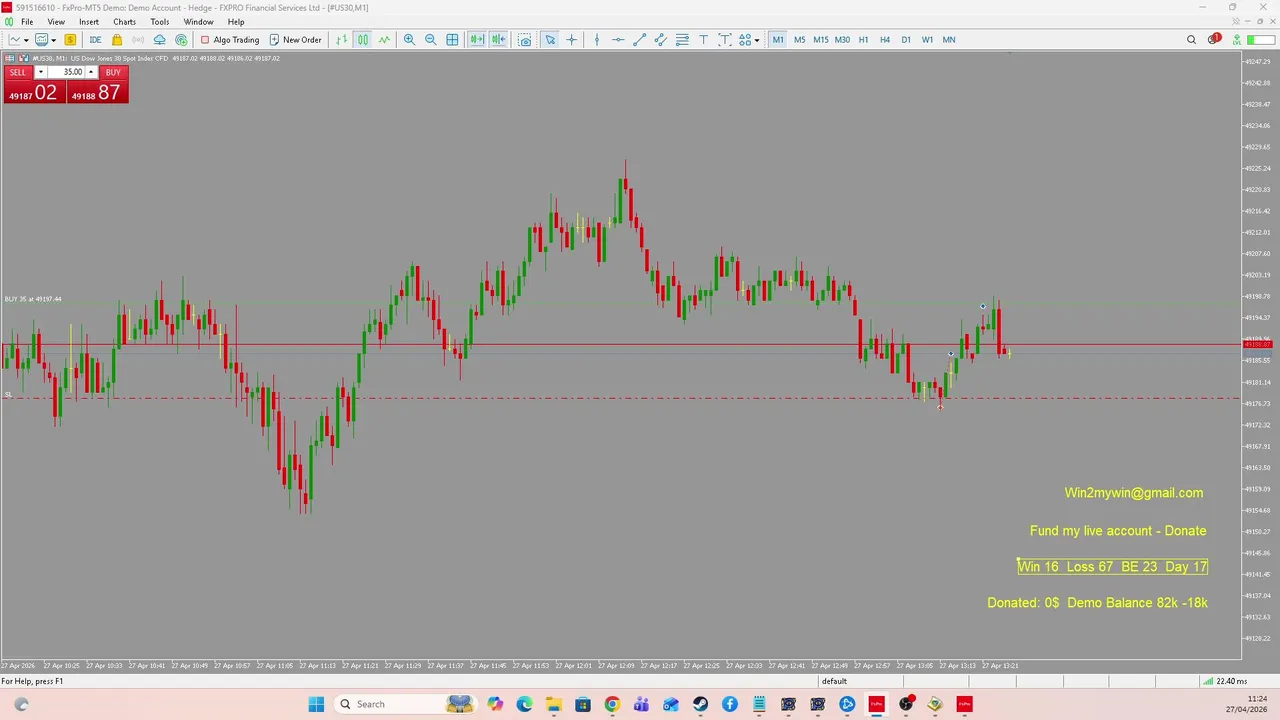Switch chart to bar chart type
Screen dimensions: 1280x720
tap(342, 40)
